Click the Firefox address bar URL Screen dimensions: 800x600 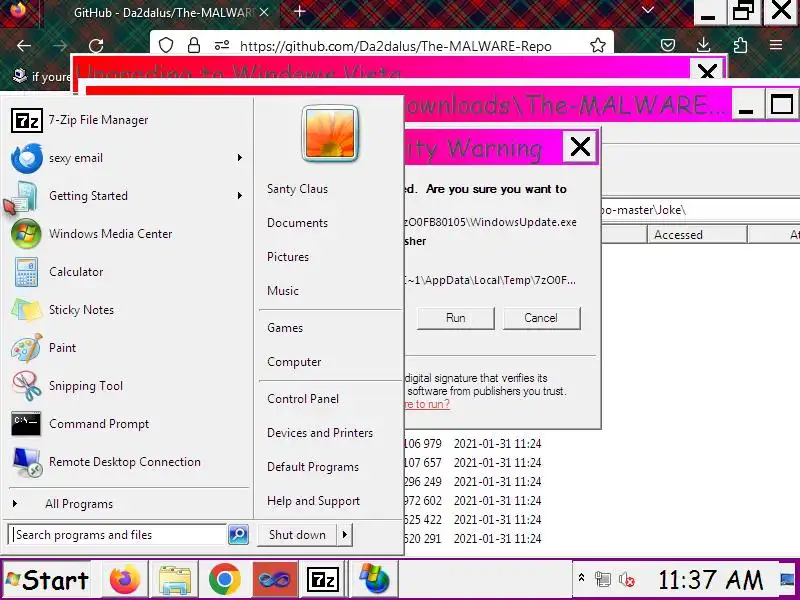pyautogui.click(x=395, y=46)
